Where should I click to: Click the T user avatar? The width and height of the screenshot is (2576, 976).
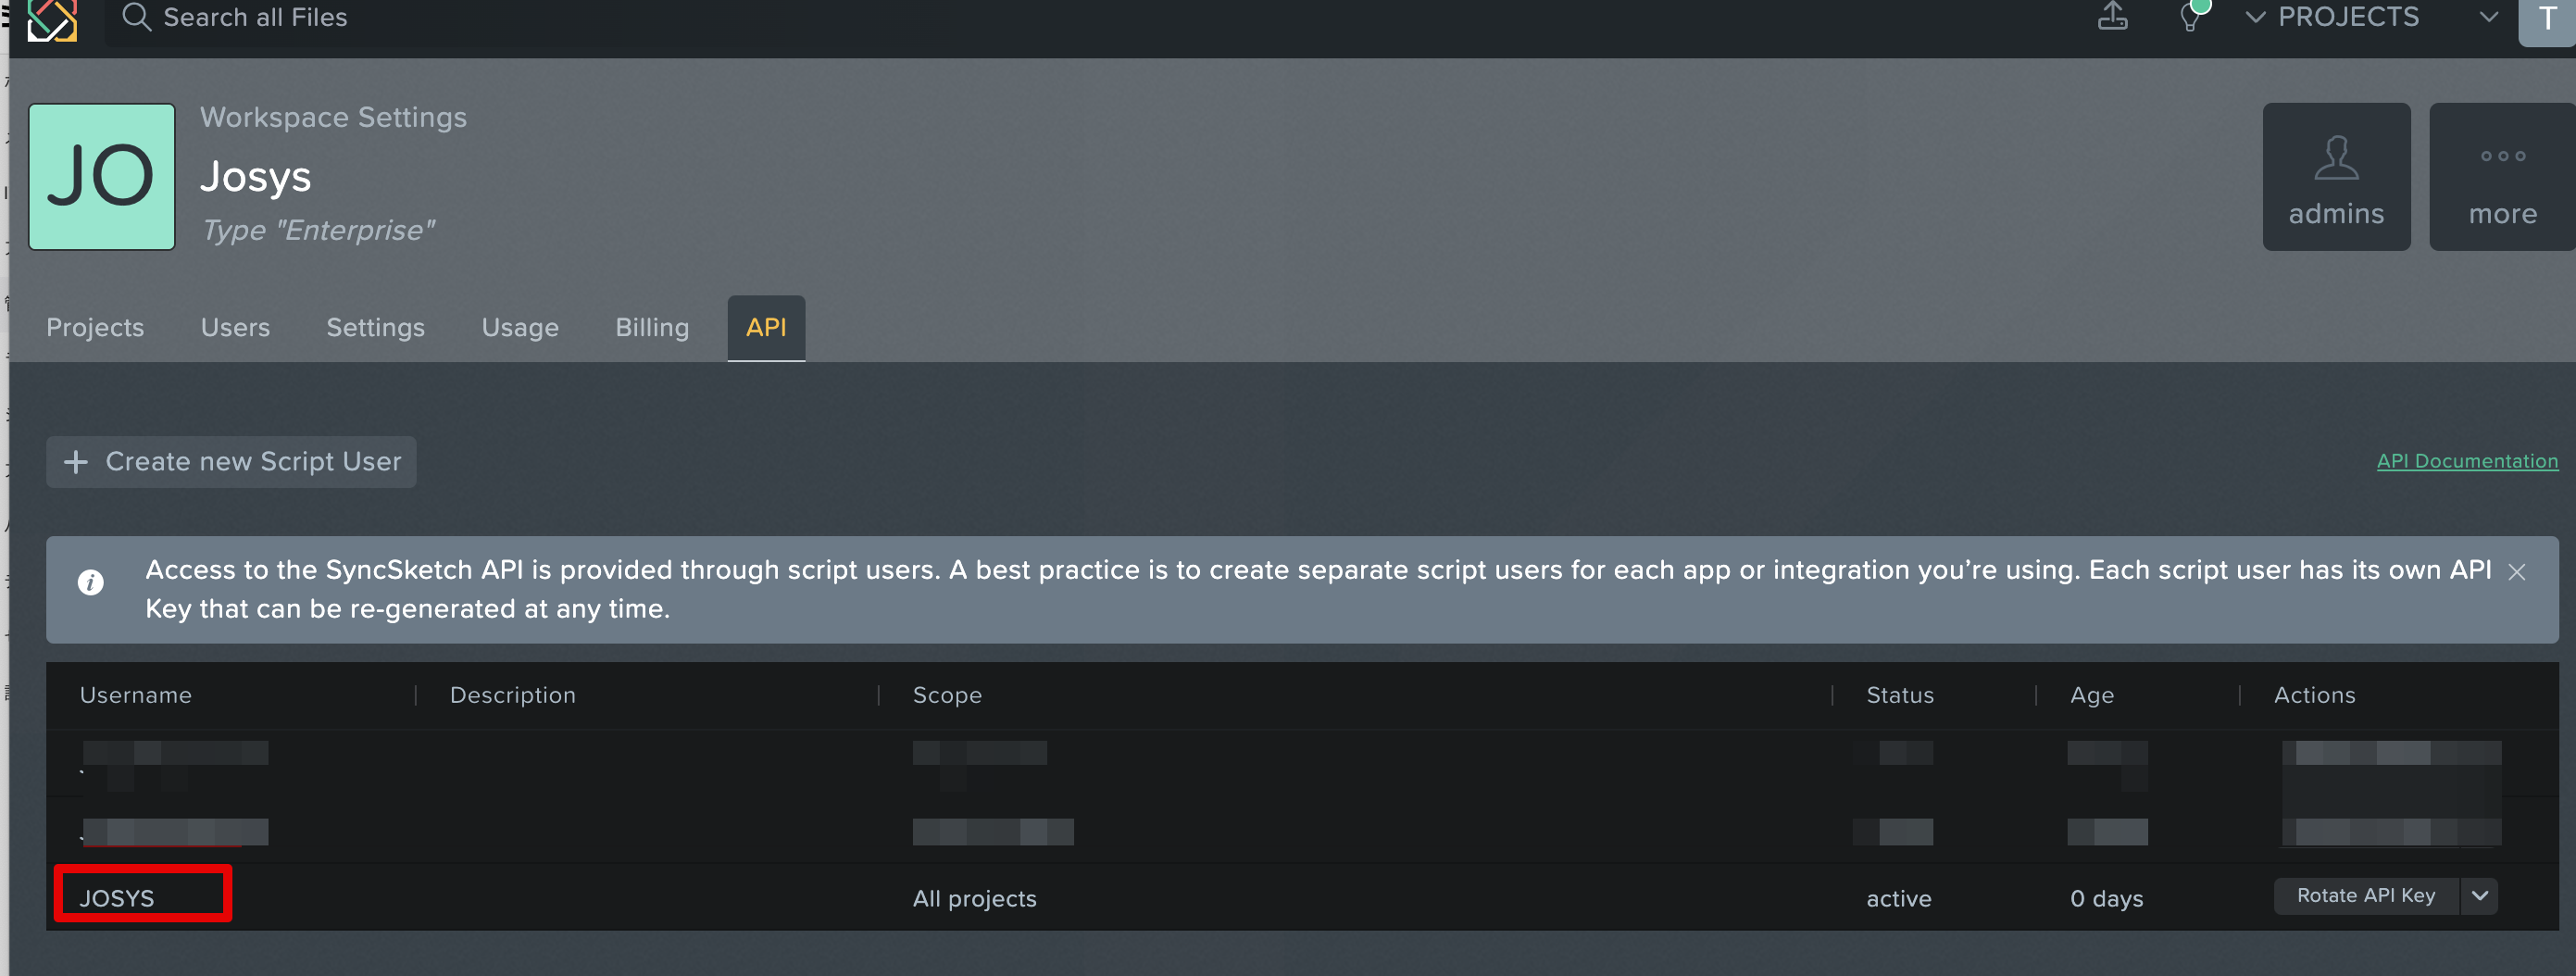2546,20
